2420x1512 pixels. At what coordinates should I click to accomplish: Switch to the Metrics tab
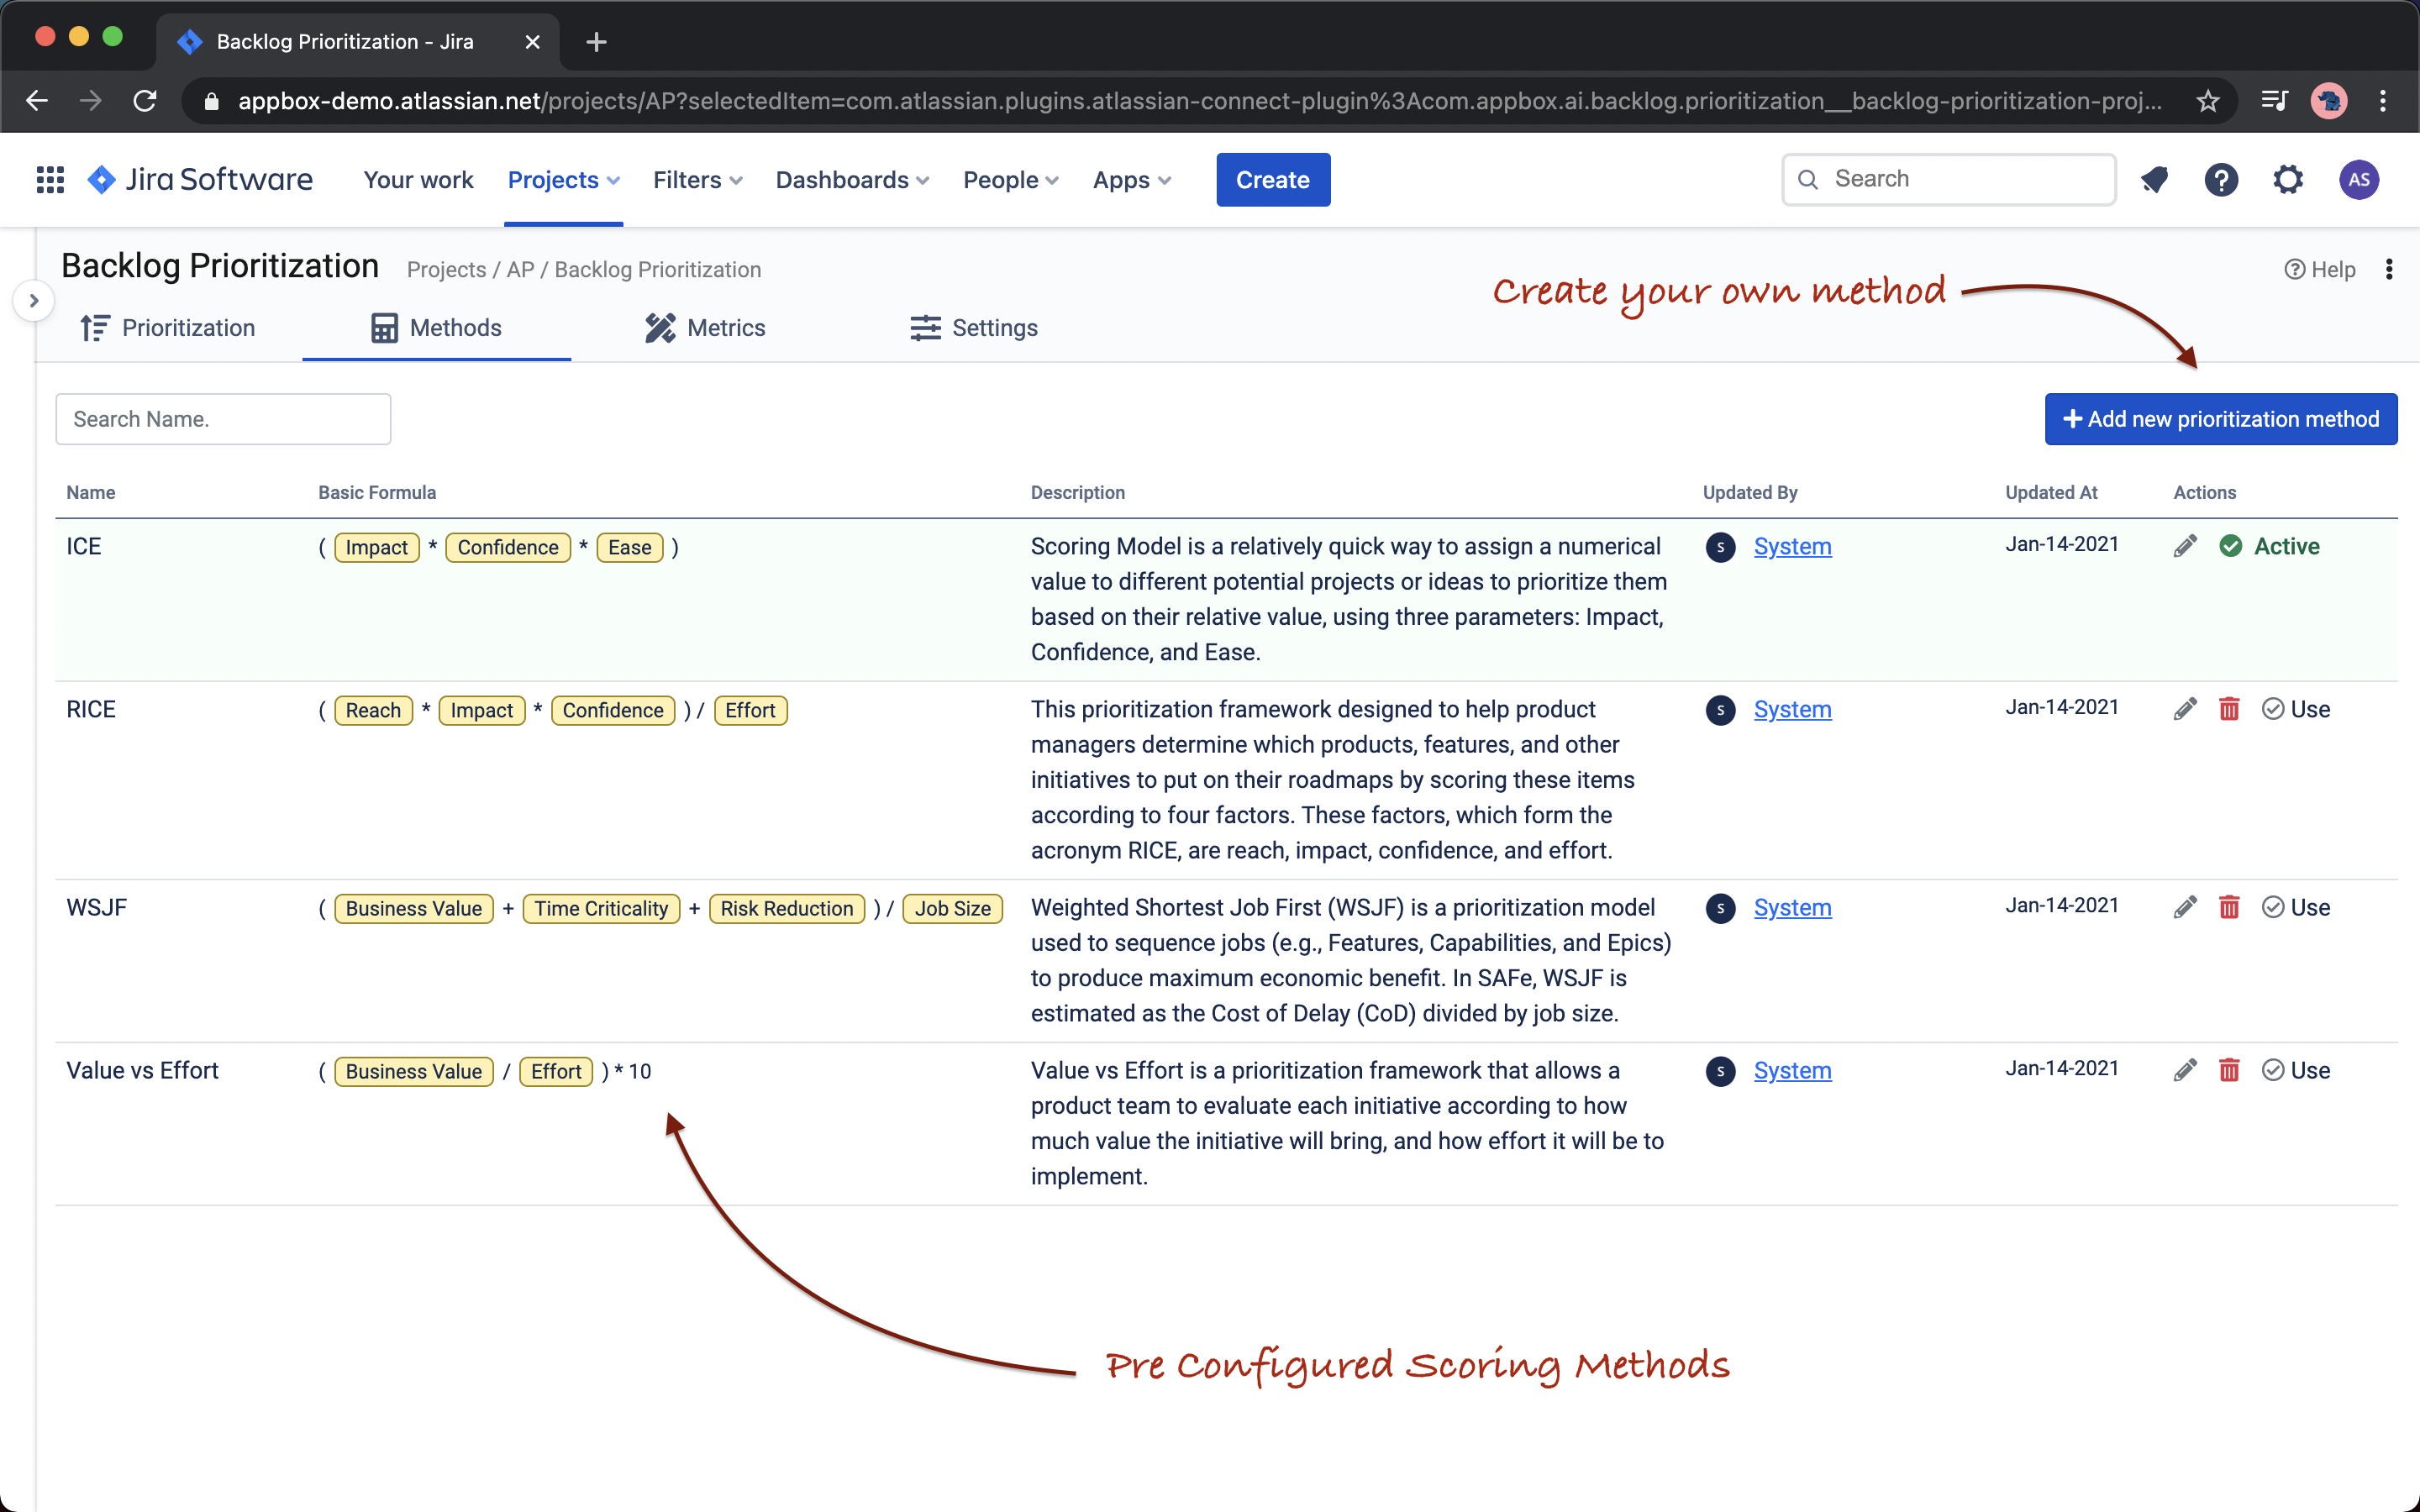pos(705,328)
